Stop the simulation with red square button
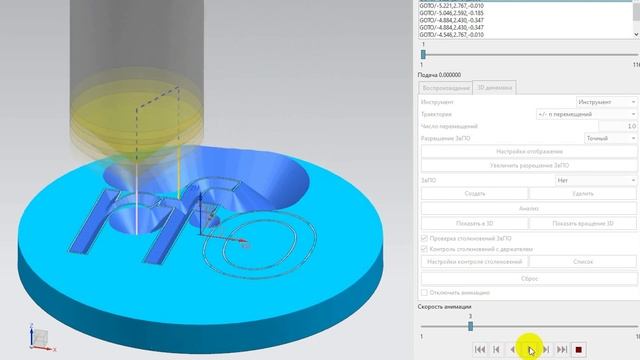Screen dimensions: 640x360 tap(578, 349)
